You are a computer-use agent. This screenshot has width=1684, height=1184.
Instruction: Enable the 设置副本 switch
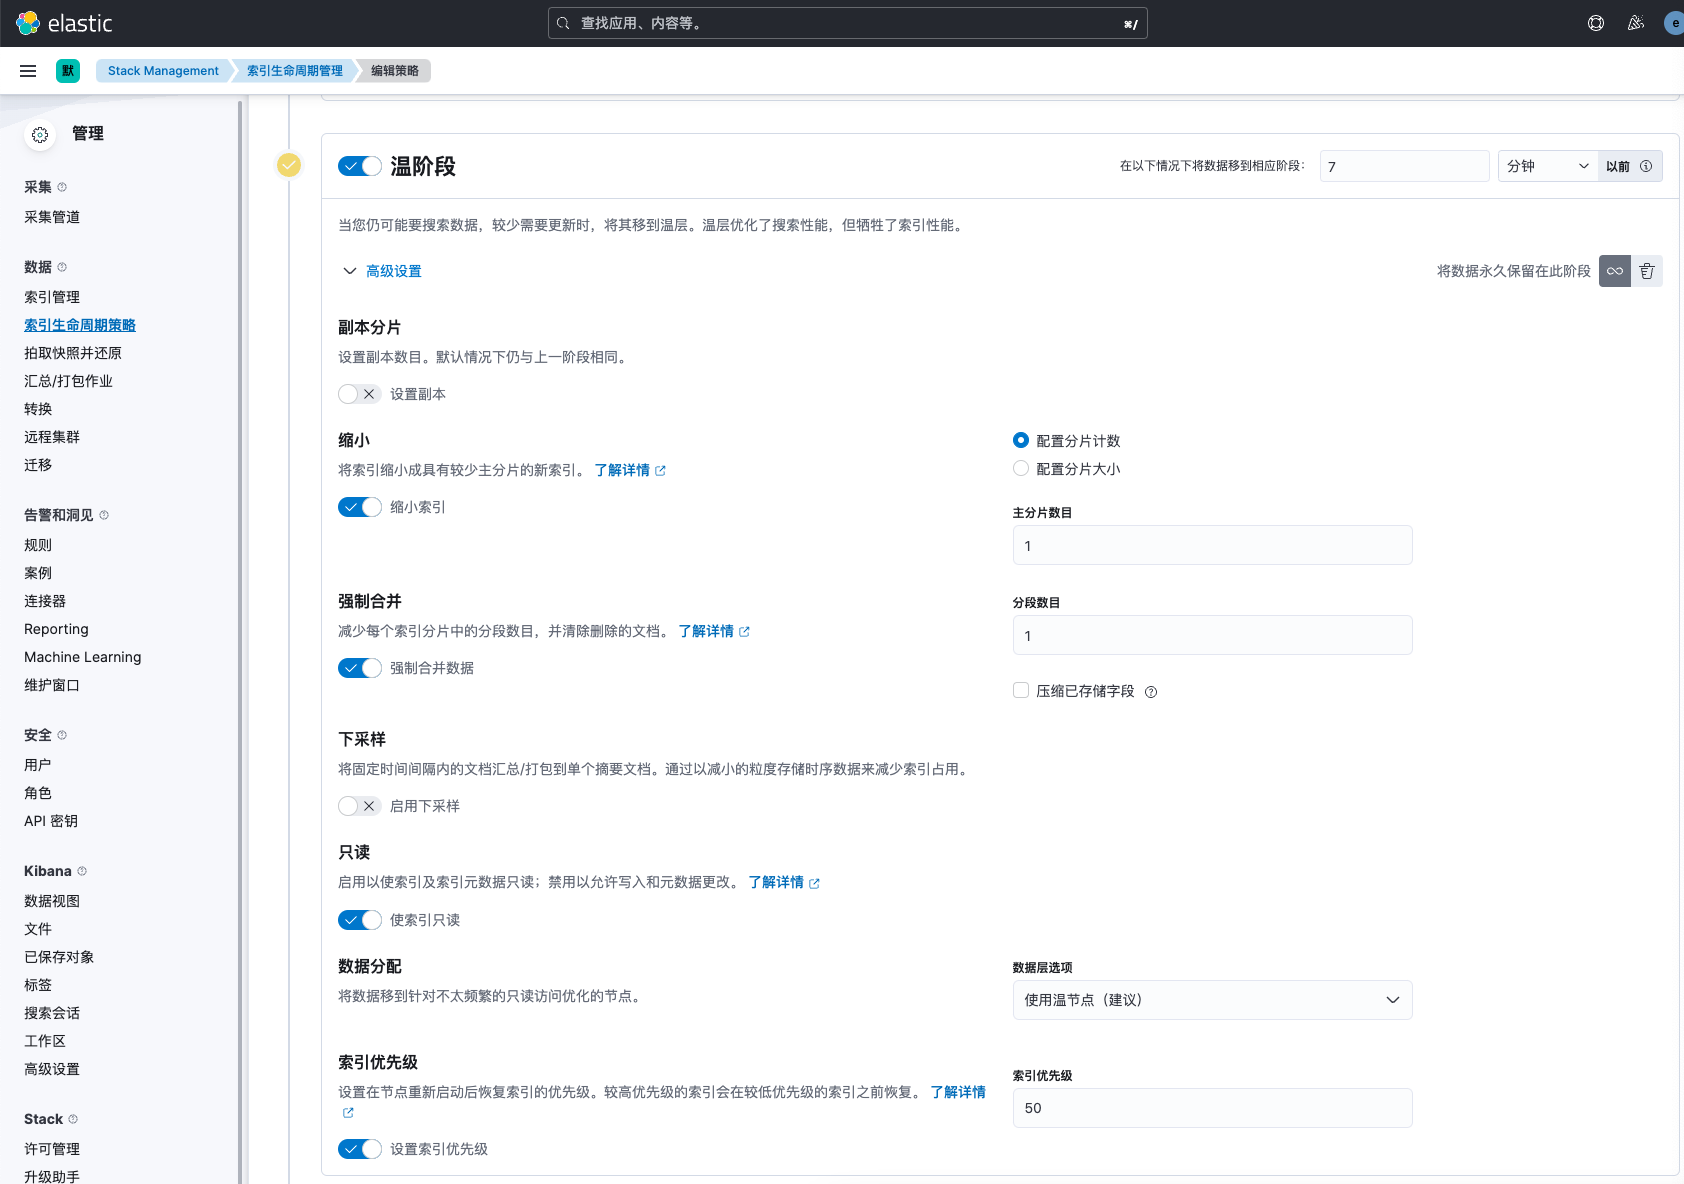(x=360, y=394)
